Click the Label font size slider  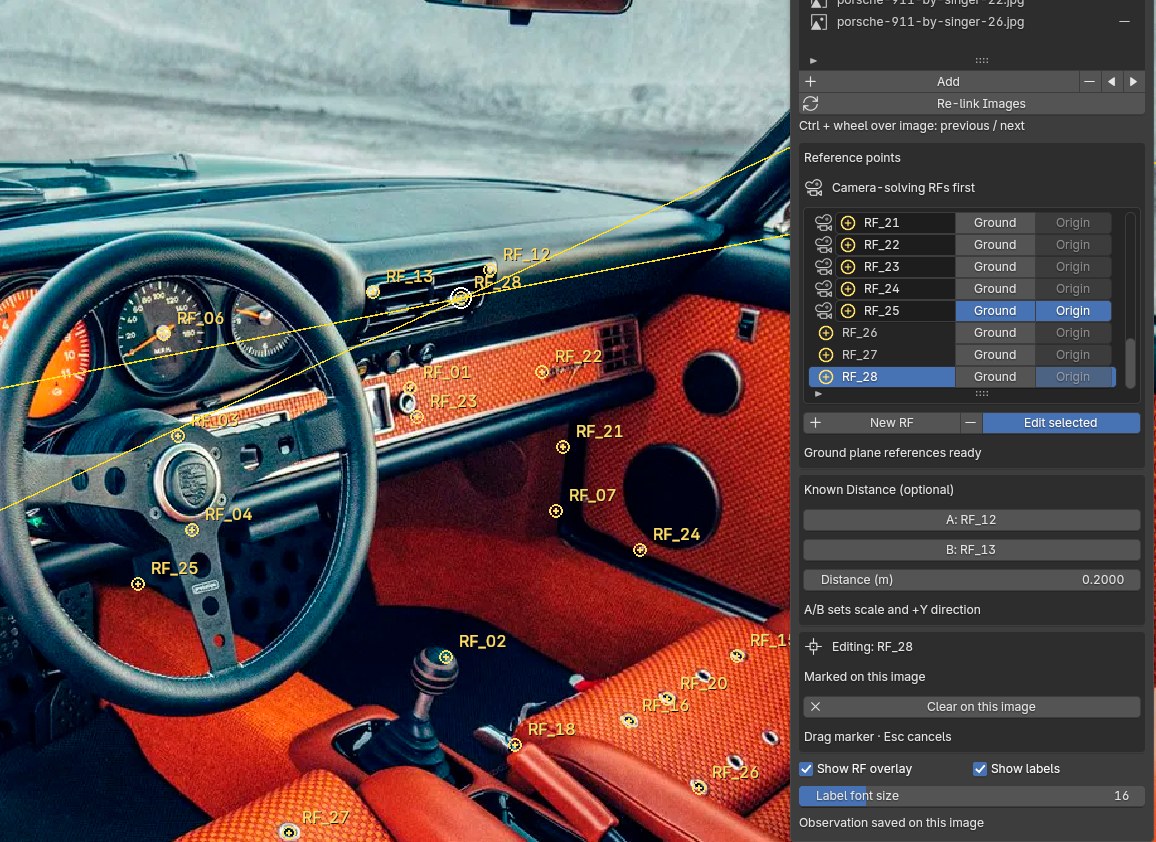[972, 796]
